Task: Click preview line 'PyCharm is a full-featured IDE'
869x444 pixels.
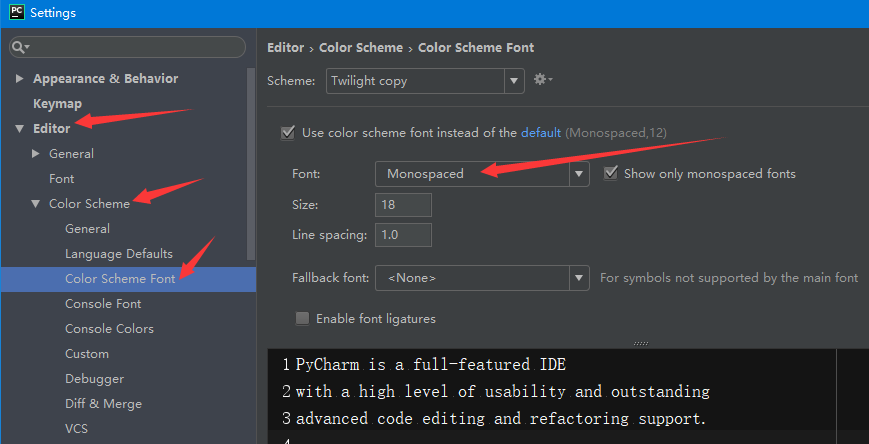Action: 431,365
